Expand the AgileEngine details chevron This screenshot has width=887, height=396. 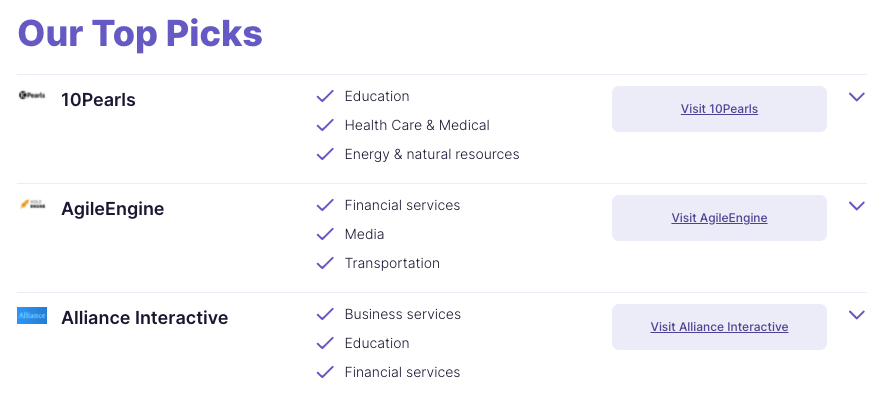pos(856,206)
